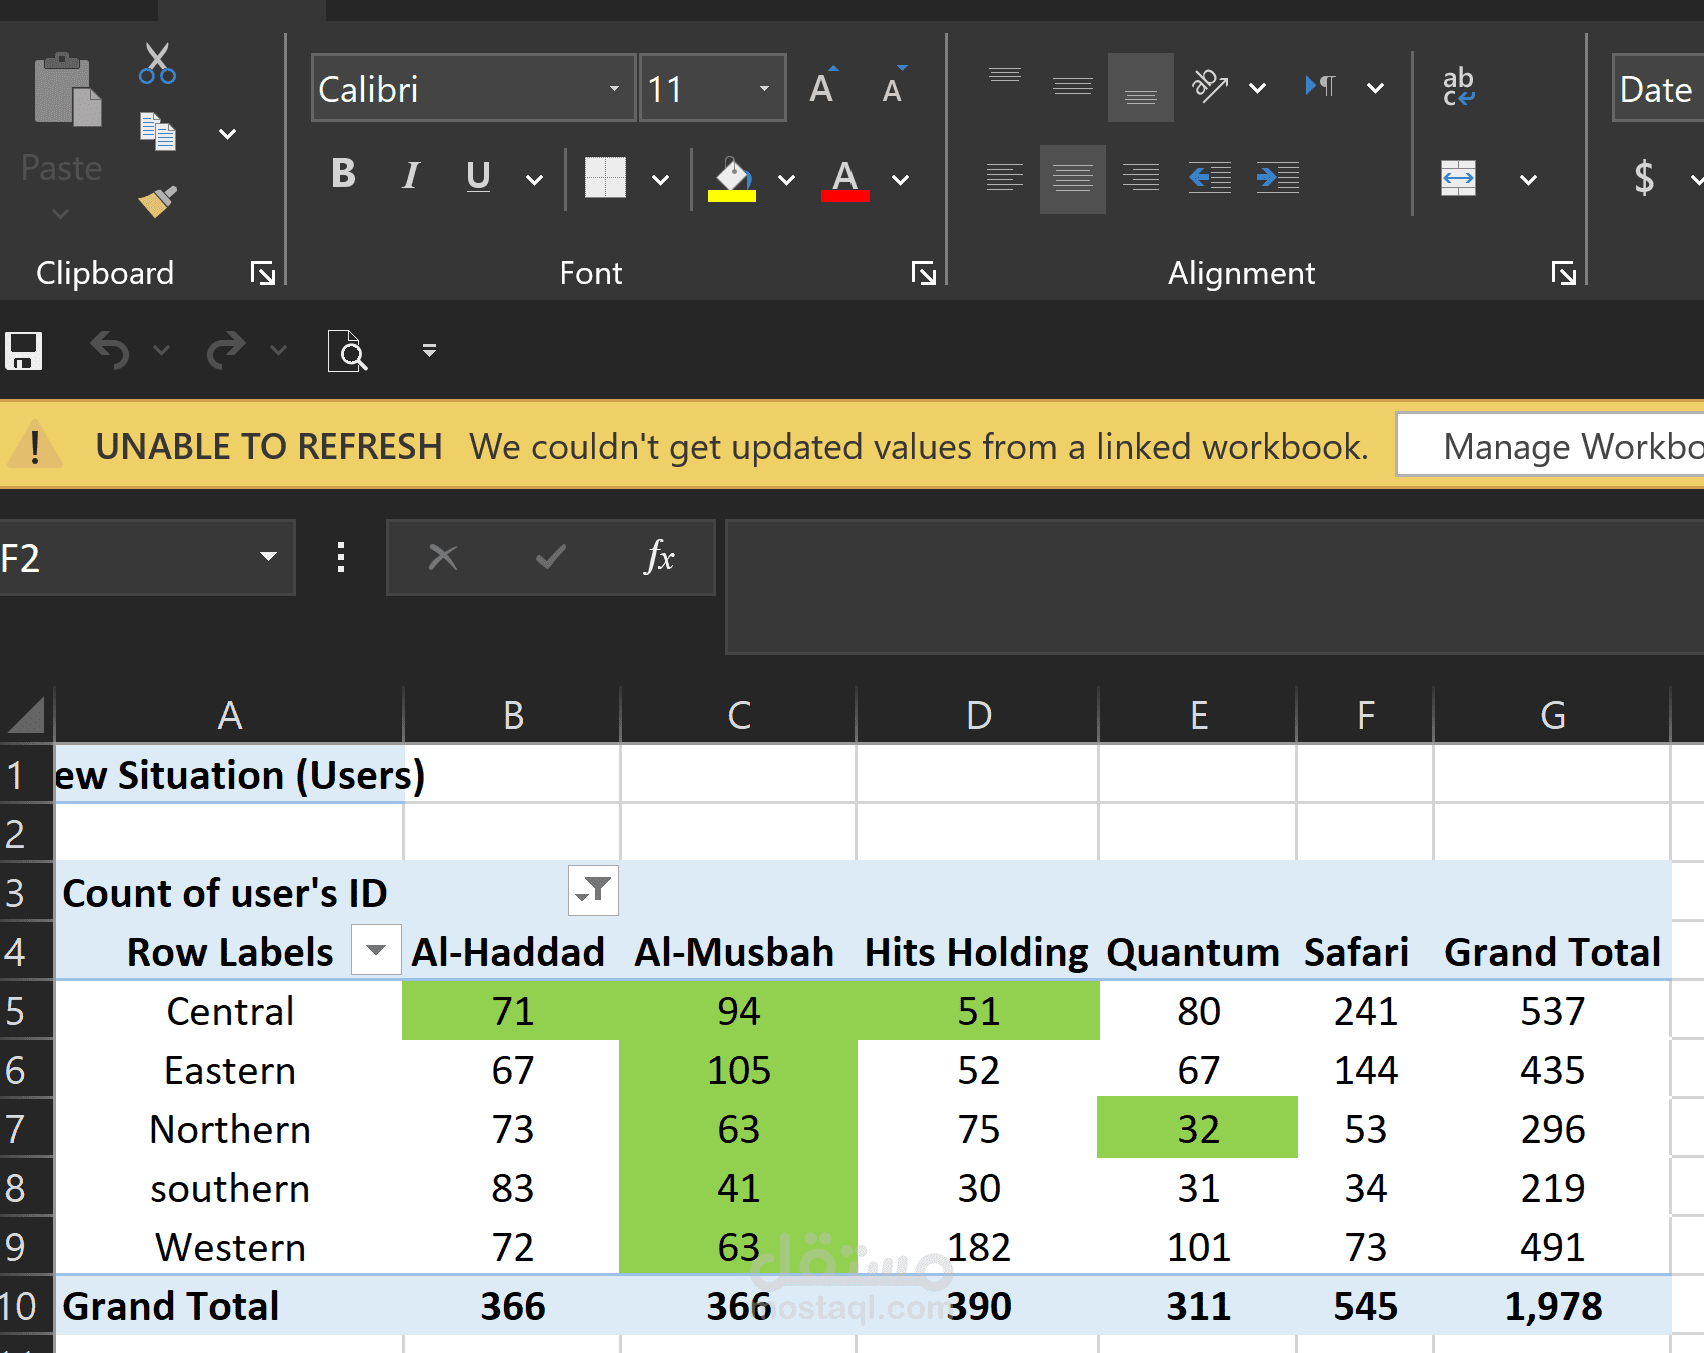Viewport: 1704px width, 1353px height.
Task: Click the Accounting dollar format icon
Action: (1644, 178)
